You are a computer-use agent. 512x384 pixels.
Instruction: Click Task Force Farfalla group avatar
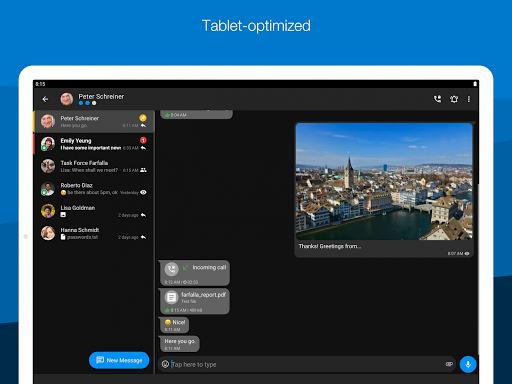click(x=48, y=166)
